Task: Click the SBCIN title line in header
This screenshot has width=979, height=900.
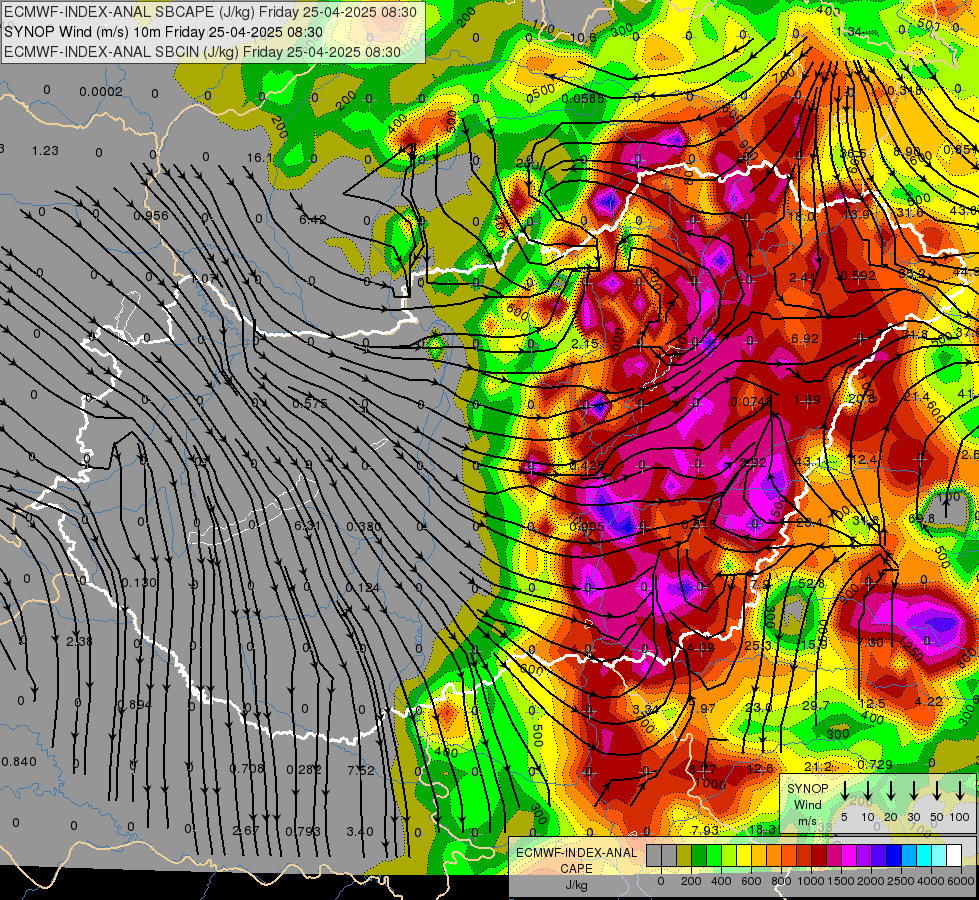Action: pyautogui.click(x=202, y=52)
